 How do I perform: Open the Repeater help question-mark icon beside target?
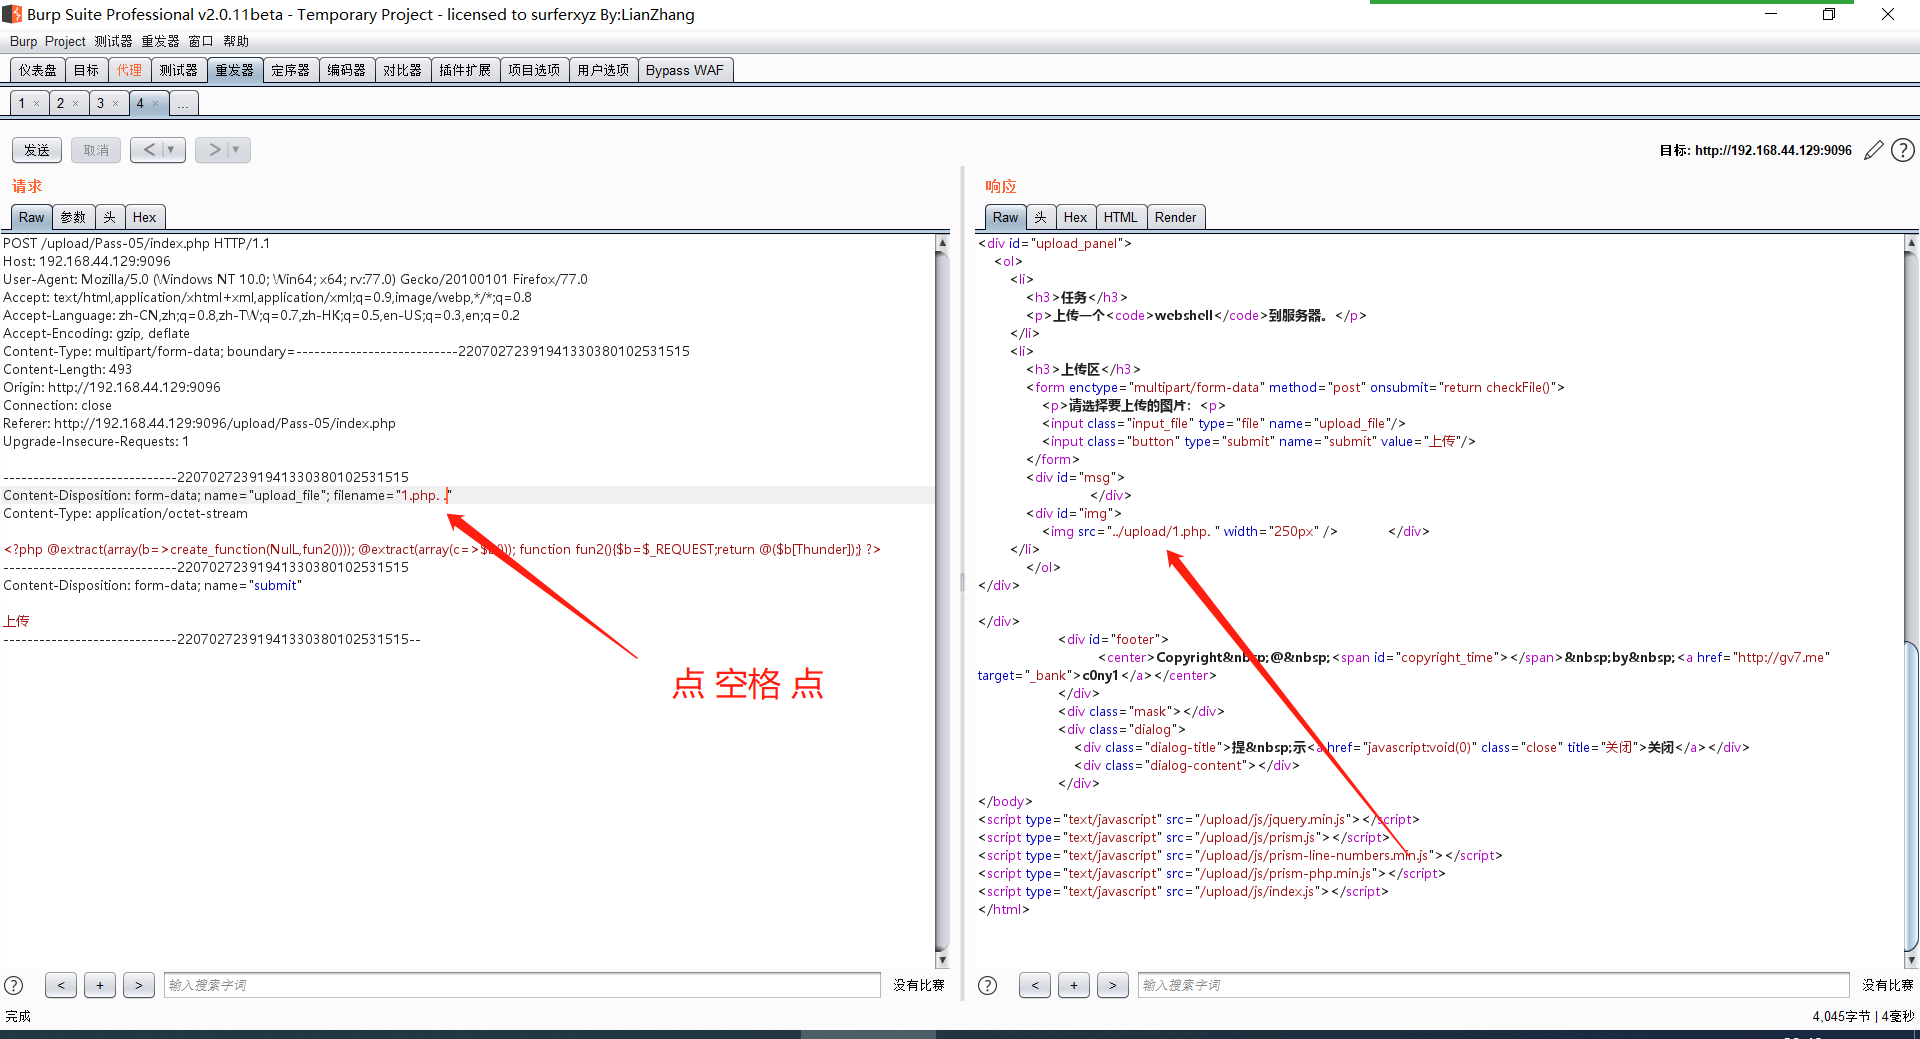[x=1903, y=150]
